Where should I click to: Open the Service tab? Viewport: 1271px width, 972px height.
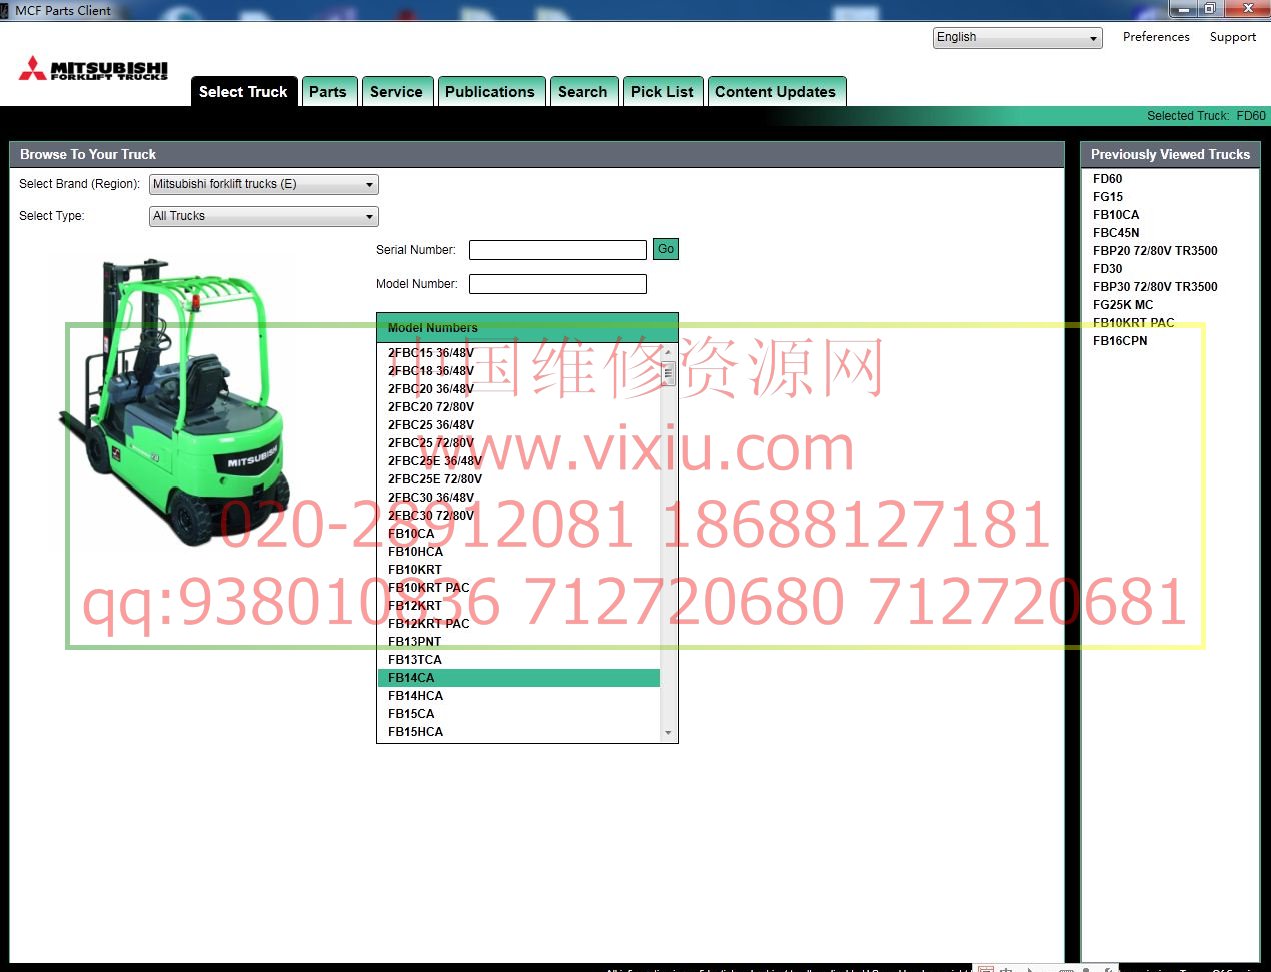pos(396,92)
